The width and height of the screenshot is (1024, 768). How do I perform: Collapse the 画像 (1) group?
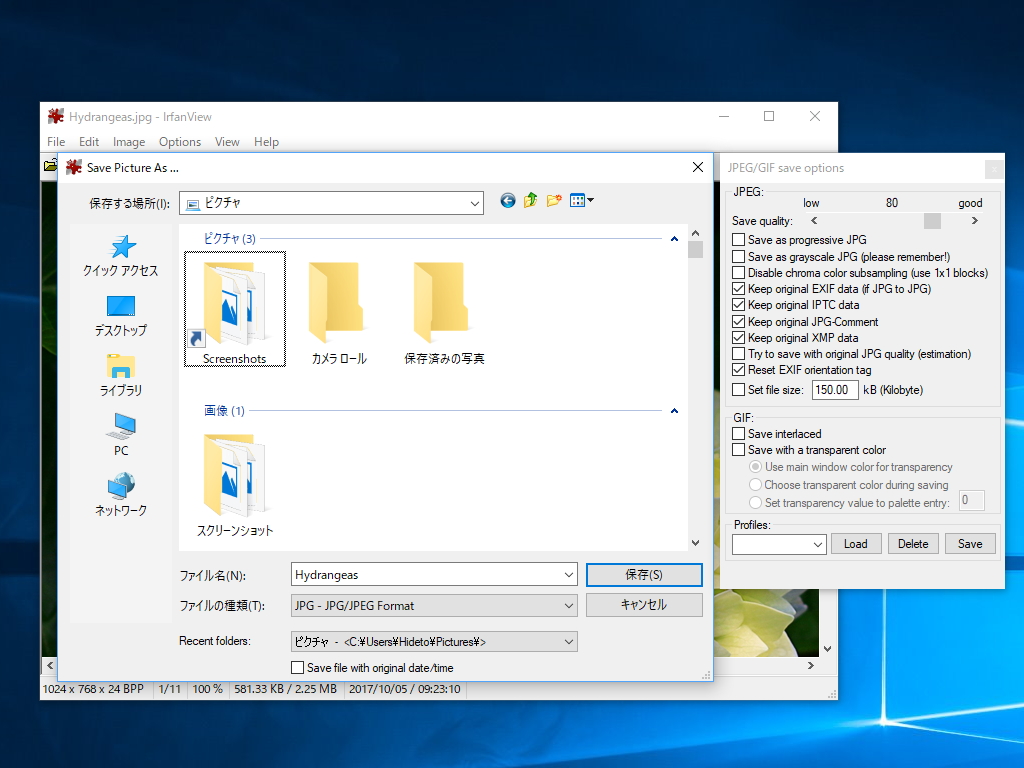pyautogui.click(x=675, y=411)
